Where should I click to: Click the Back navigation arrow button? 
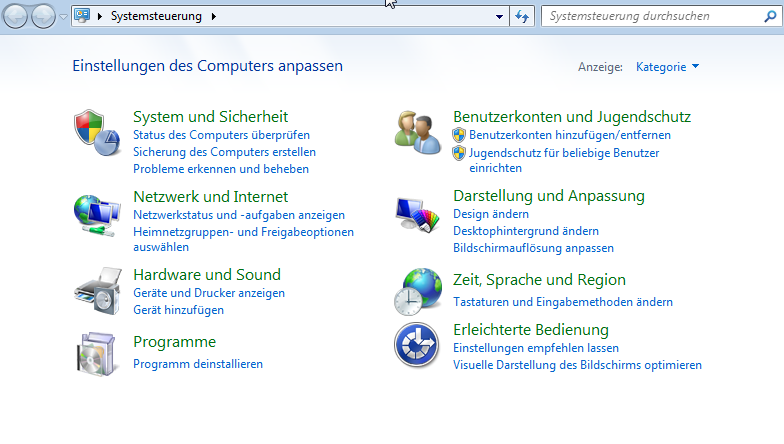15,16
